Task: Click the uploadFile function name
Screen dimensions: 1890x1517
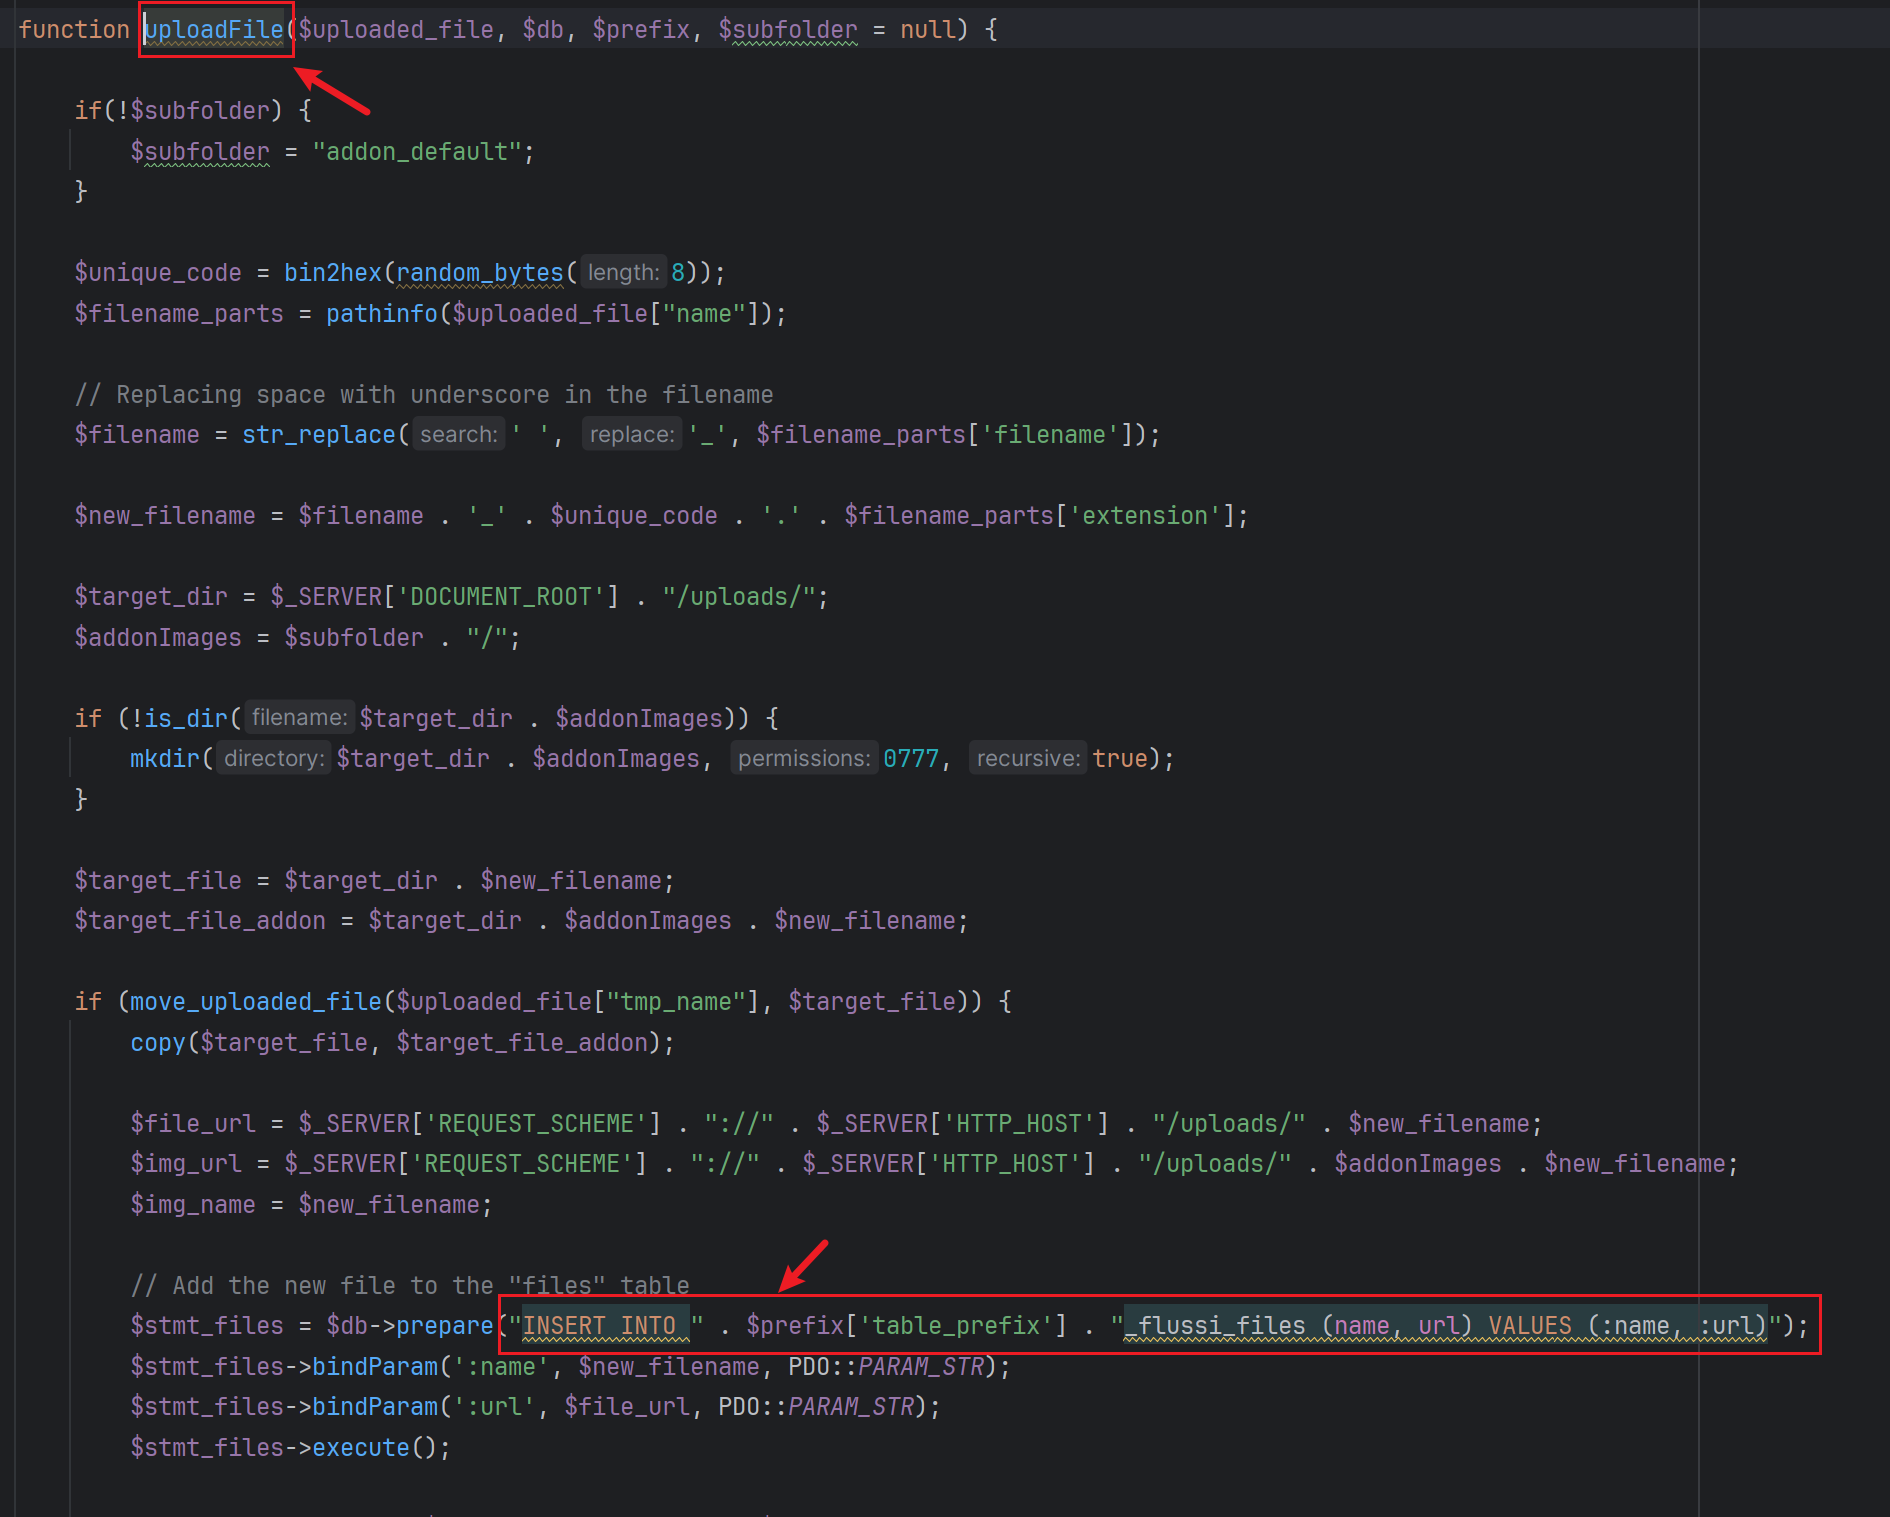Action: click(x=214, y=30)
